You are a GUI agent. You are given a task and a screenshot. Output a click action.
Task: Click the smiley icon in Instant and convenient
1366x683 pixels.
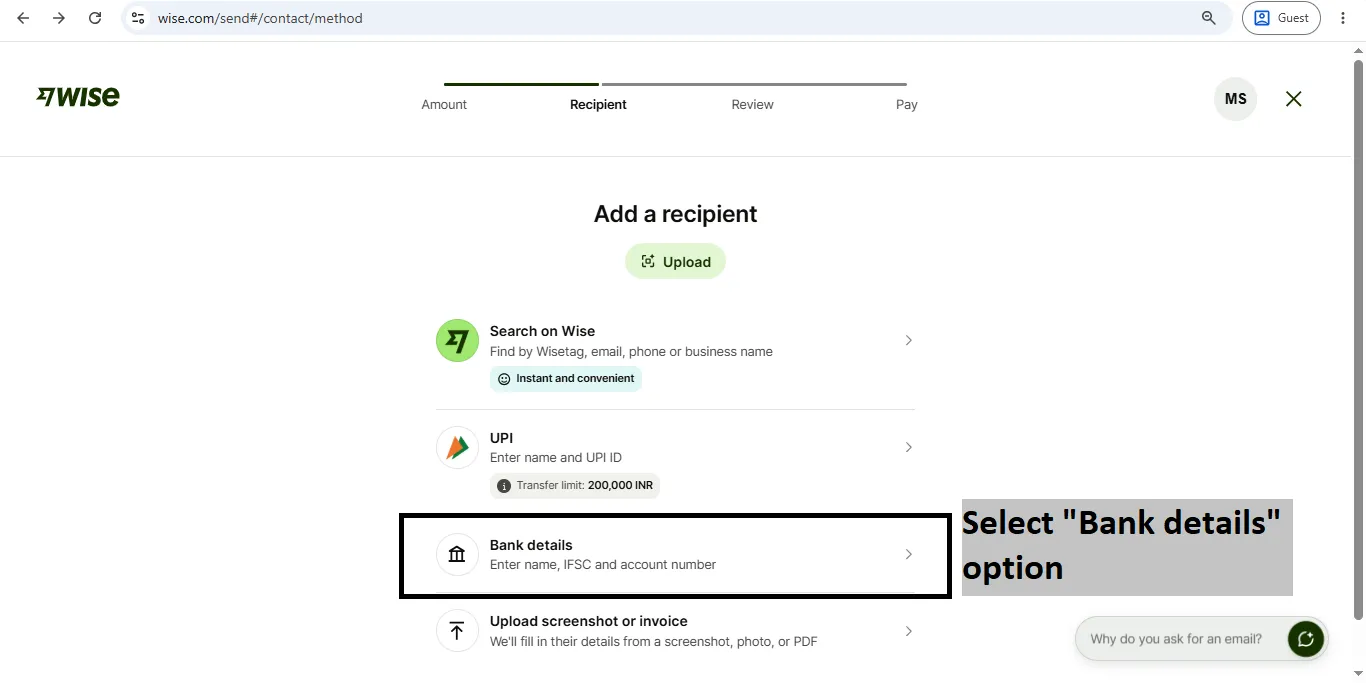click(504, 379)
